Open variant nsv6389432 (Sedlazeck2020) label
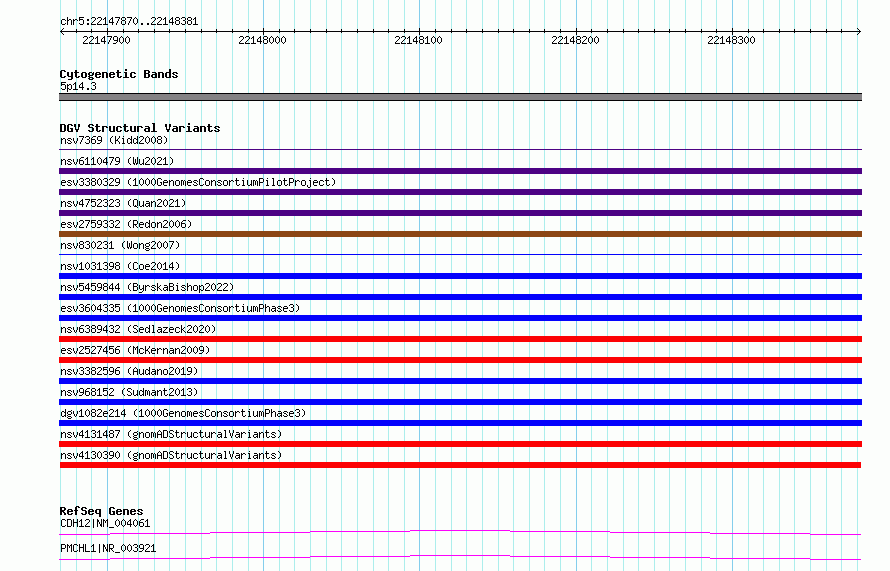Viewport: 890px width, 571px height. (x=138, y=329)
